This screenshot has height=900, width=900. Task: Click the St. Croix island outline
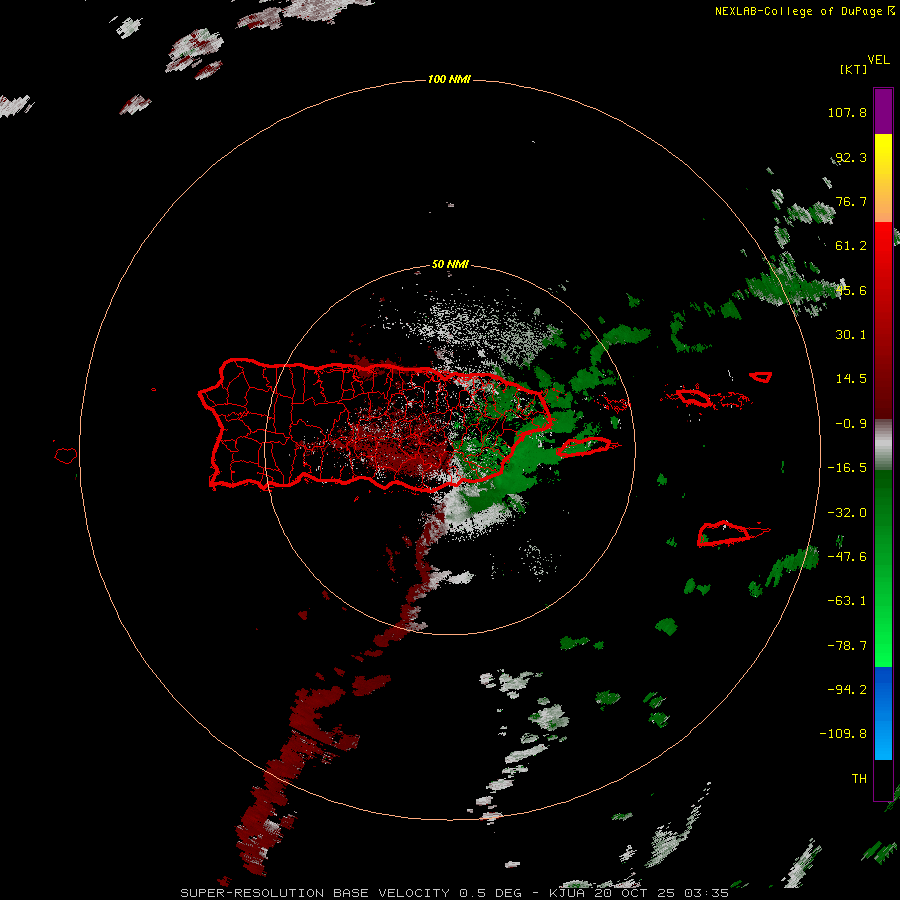coord(732,534)
